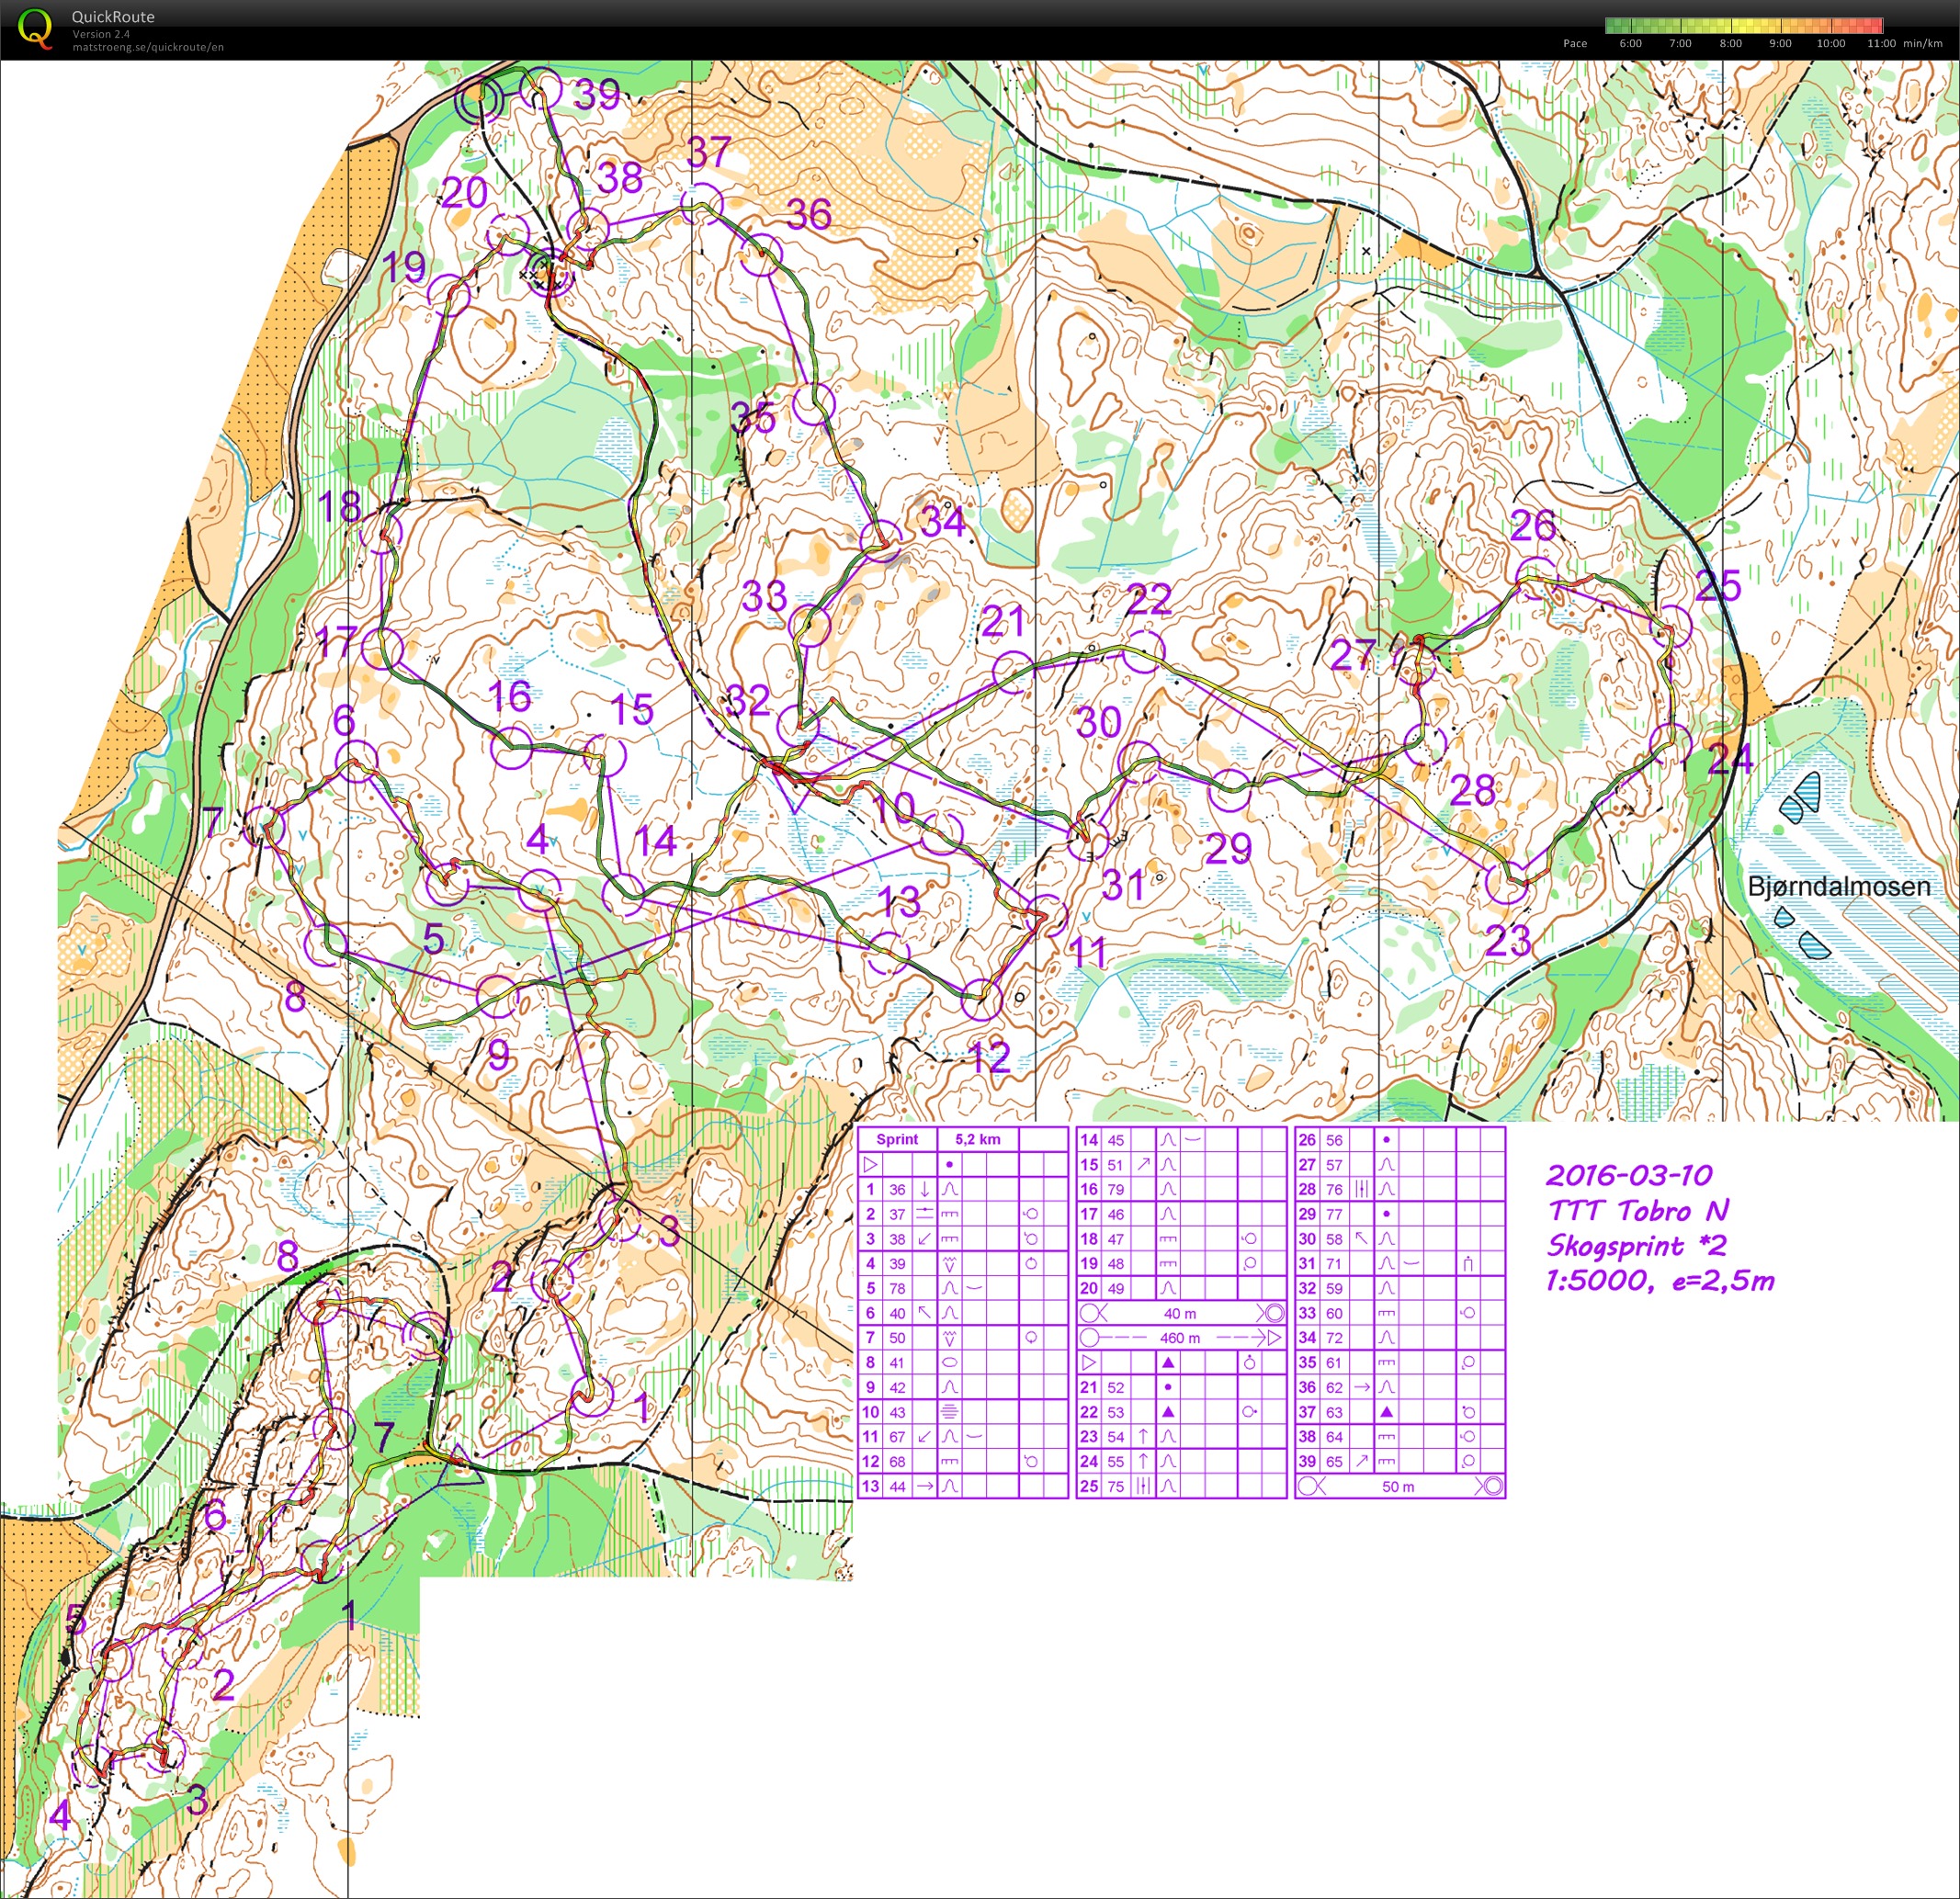Click the up arrow in table row 23
This screenshot has width=1960, height=1899.
coord(1142,1436)
